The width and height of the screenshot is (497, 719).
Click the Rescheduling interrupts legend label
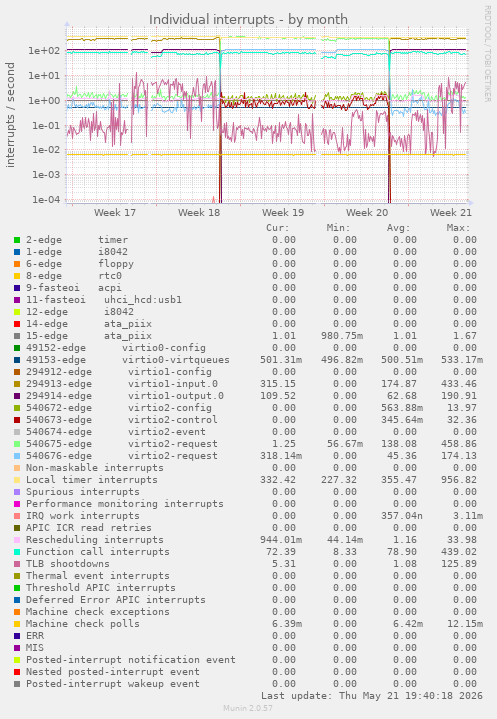pos(94,540)
